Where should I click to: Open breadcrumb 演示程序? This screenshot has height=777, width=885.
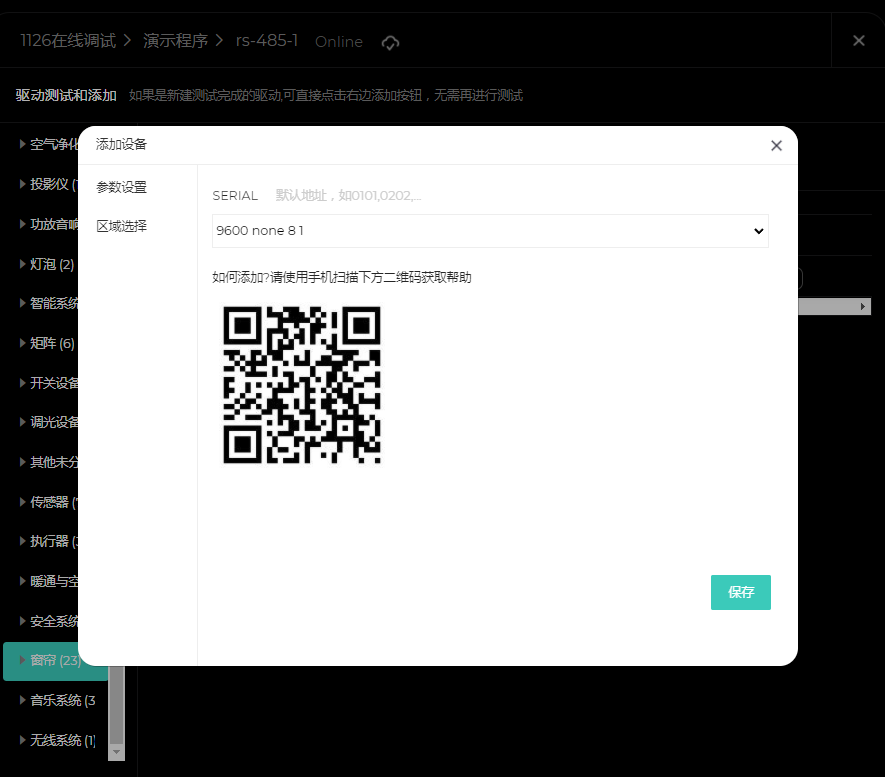[x=175, y=41]
